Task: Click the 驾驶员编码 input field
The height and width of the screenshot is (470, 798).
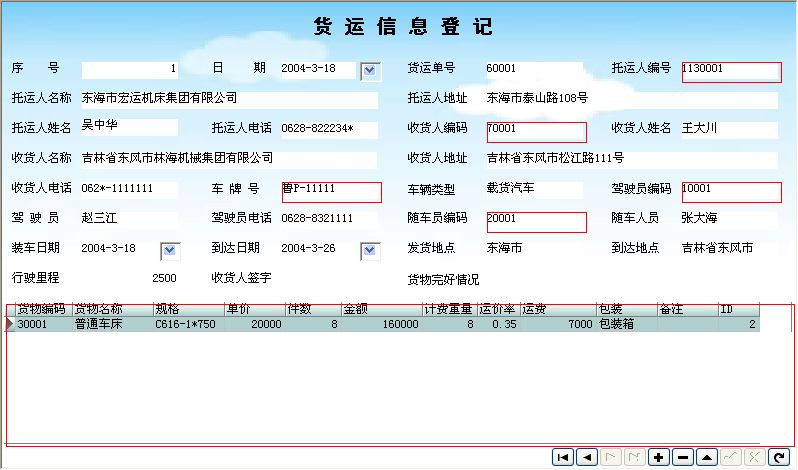Action: pos(730,191)
